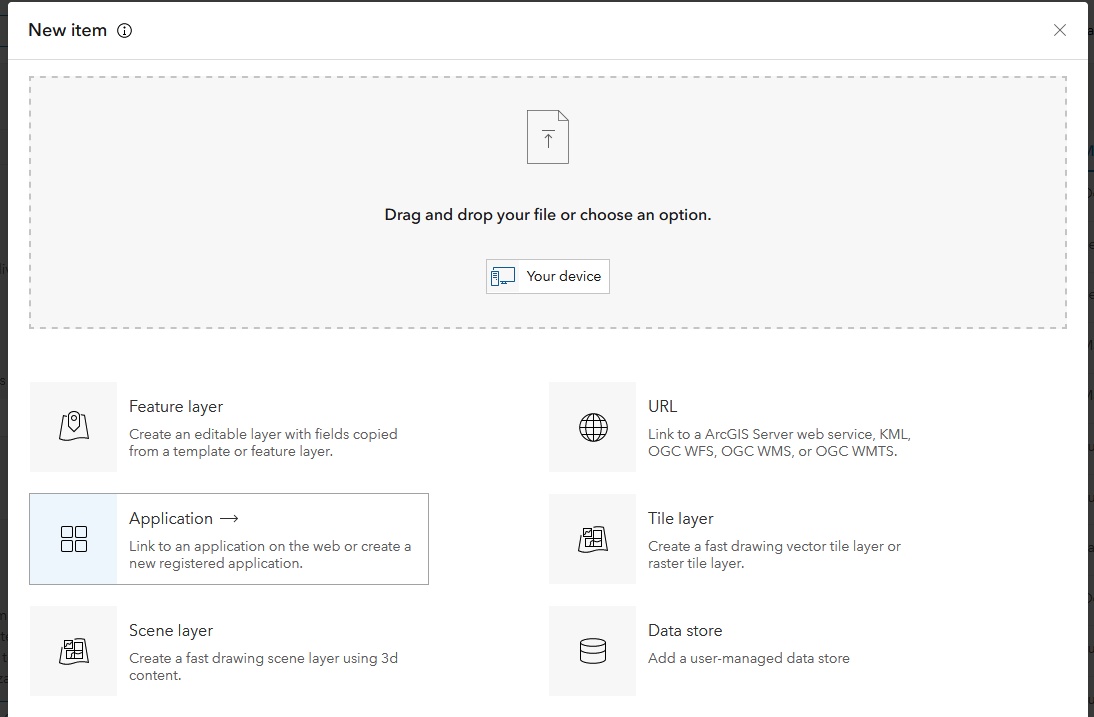Click the New item dialog title

tap(66, 30)
